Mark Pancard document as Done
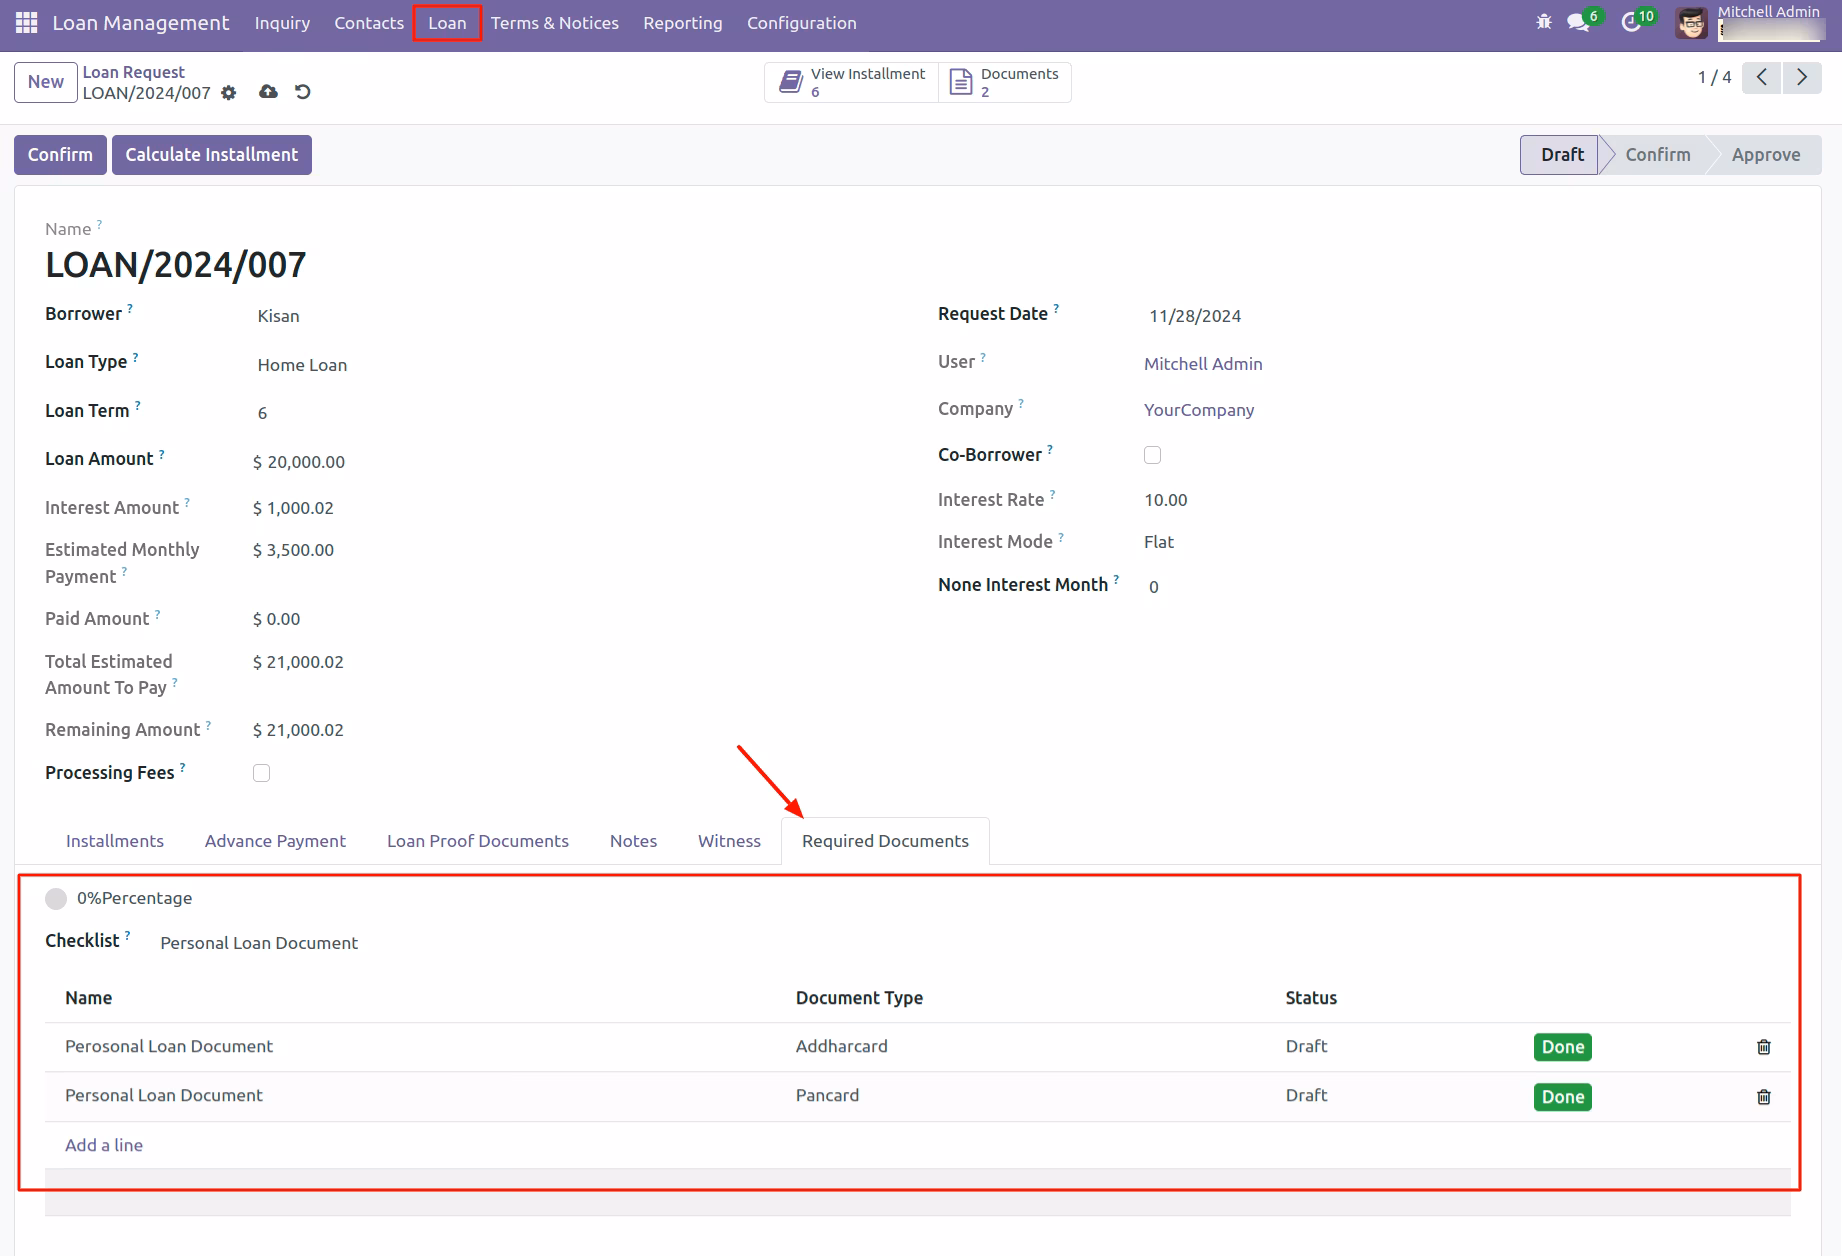The image size is (1842, 1256). click(1563, 1097)
